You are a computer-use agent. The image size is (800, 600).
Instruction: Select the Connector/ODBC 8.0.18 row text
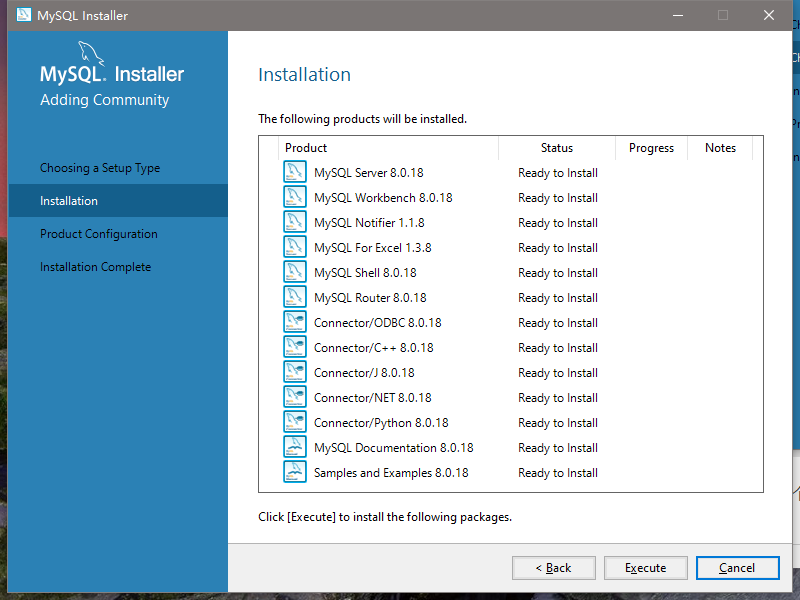378,323
